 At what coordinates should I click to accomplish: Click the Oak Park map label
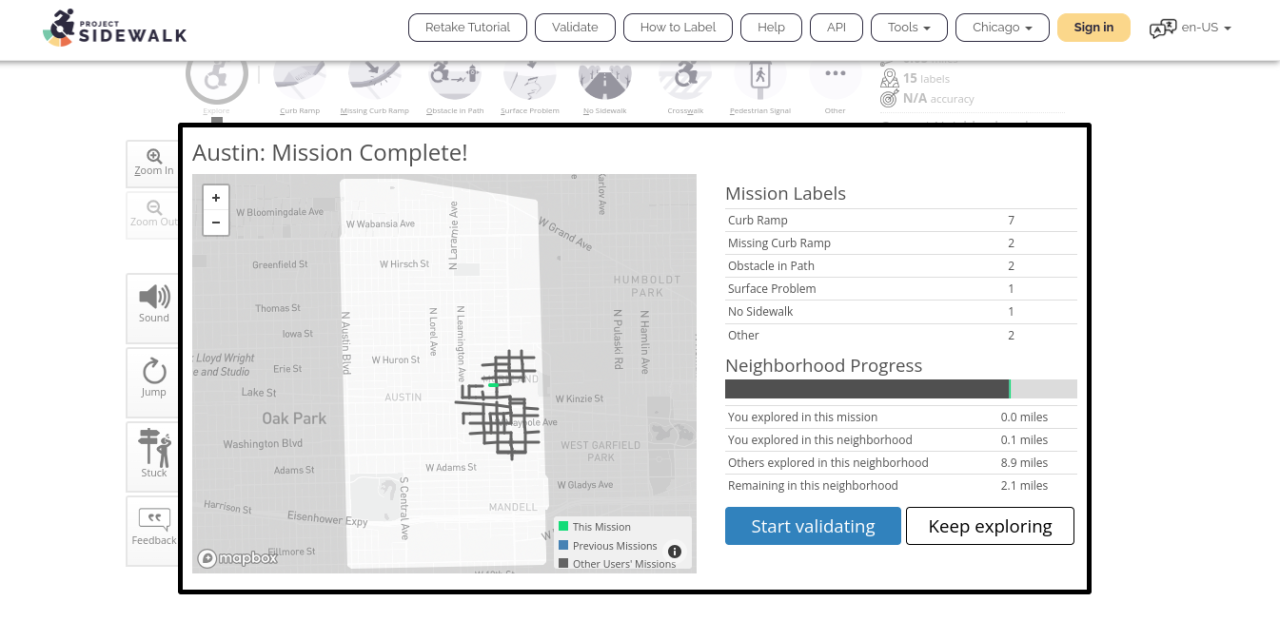[x=294, y=418]
